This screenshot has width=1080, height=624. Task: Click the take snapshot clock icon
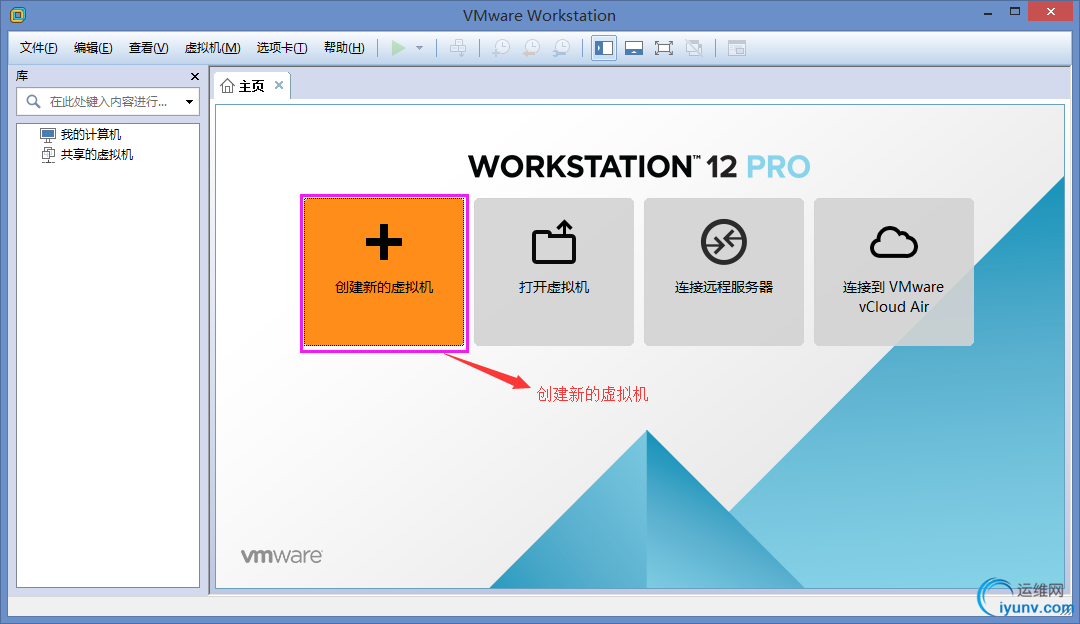coord(501,48)
